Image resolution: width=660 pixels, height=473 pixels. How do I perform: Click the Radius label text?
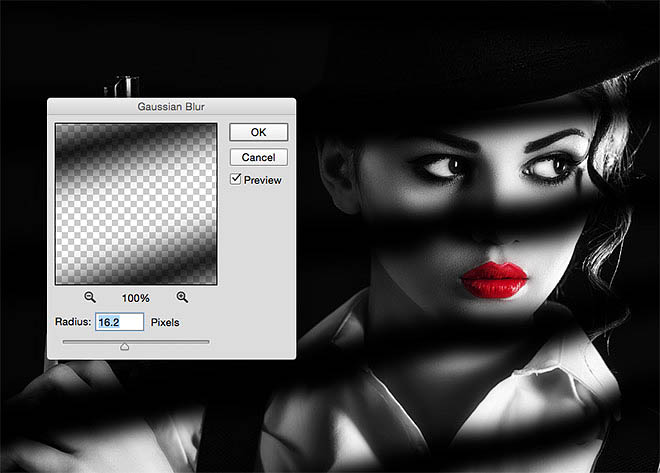pyautogui.click(x=73, y=322)
